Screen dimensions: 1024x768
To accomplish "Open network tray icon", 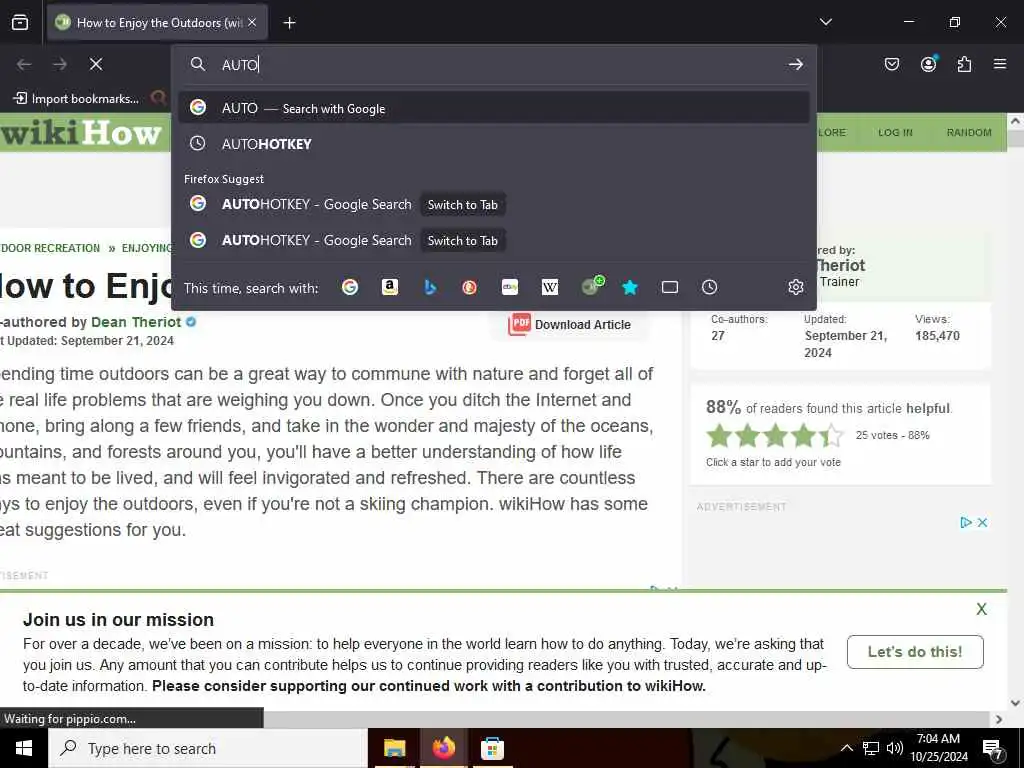I will click(x=871, y=748).
